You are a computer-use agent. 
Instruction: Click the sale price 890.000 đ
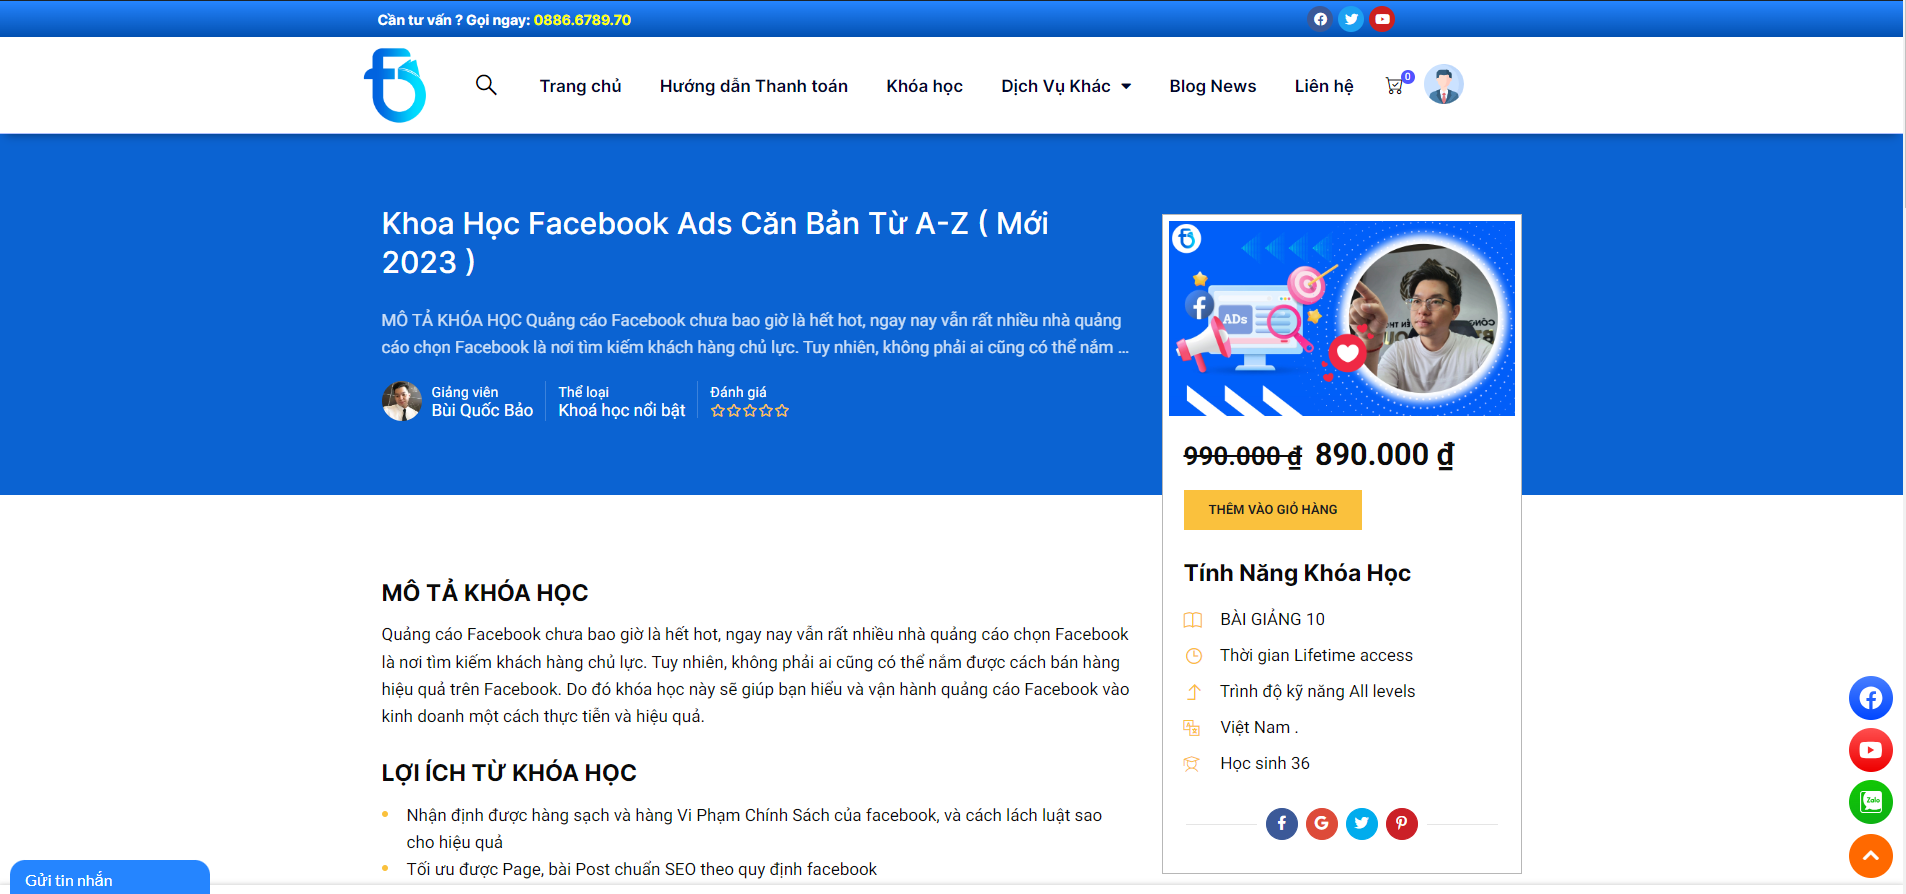pos(1384,455)
